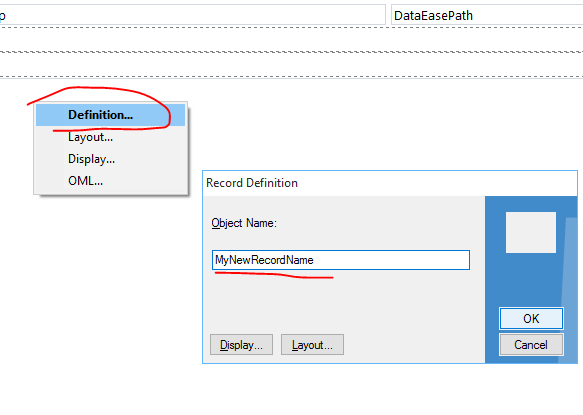Image resolution: width=583 pixels, height=415 pixels.
Task: Click the MyNewRecordName text in the field
Action: coord(264,260)
